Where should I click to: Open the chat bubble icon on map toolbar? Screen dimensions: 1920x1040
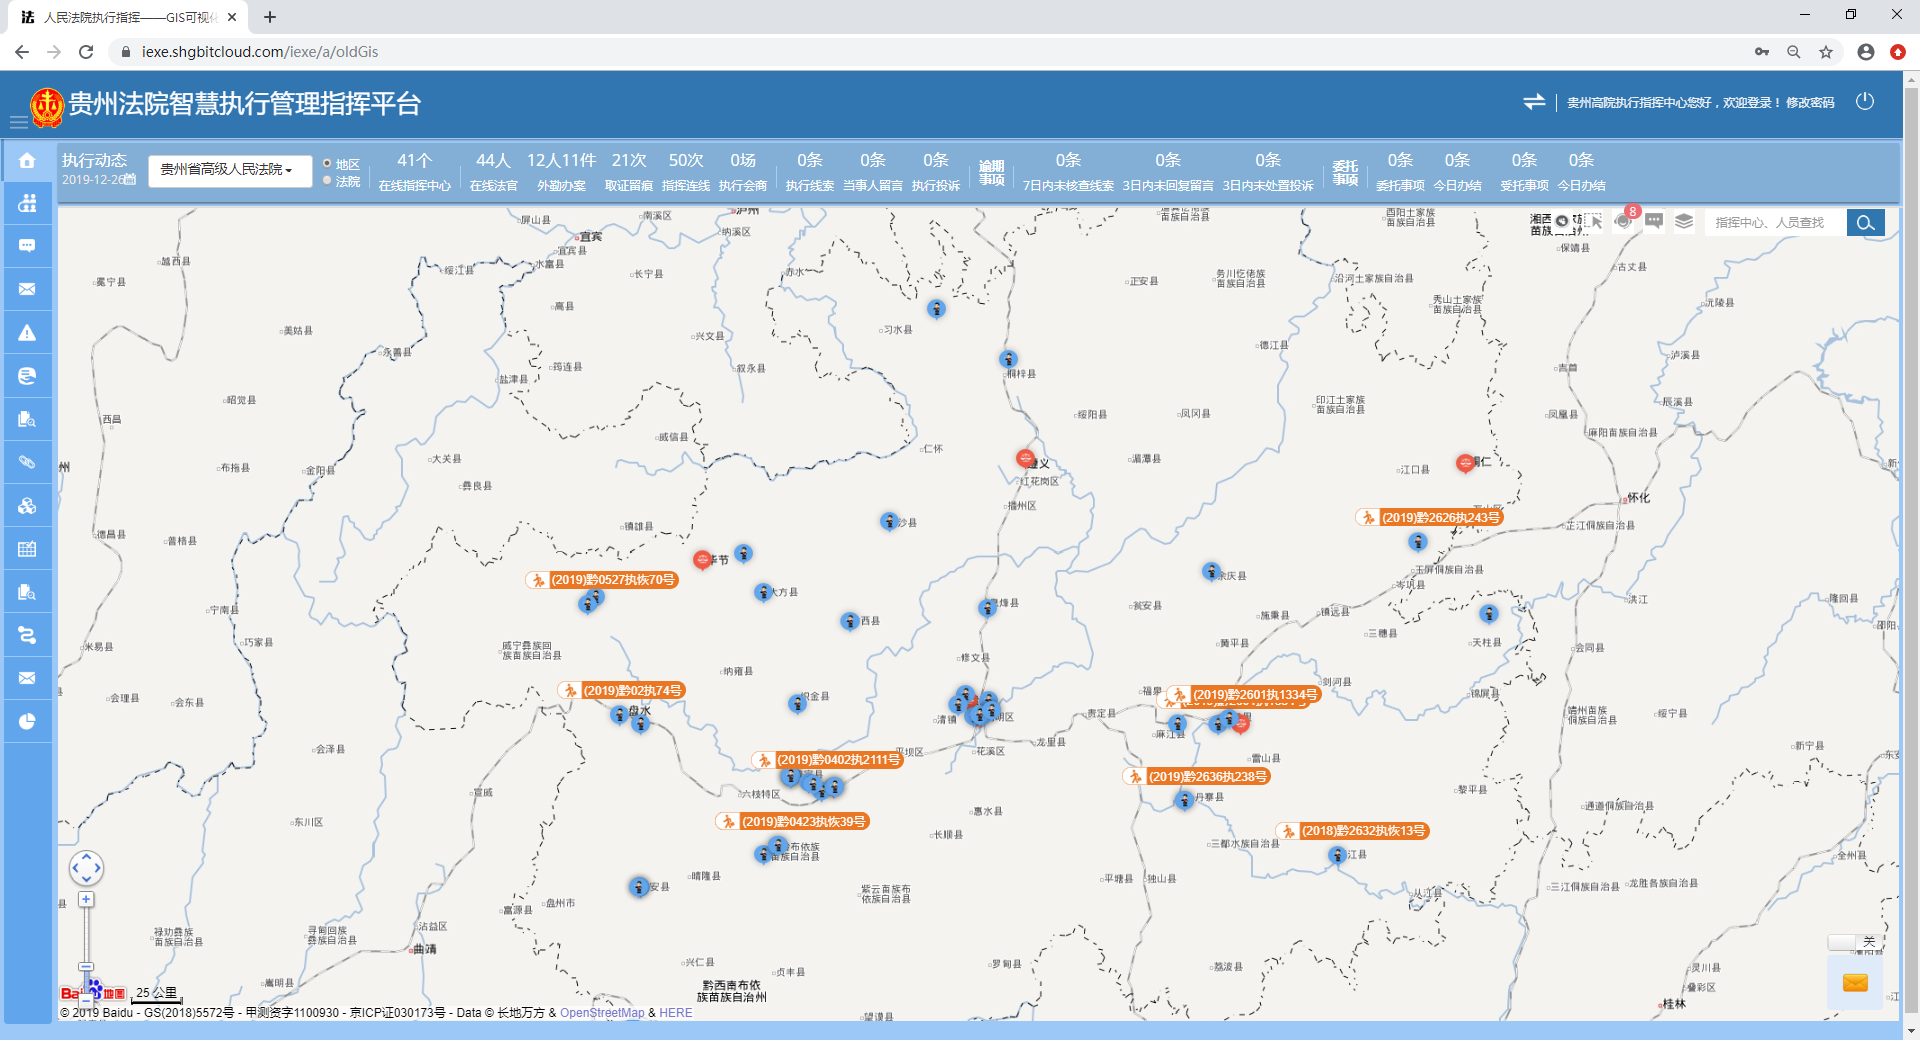tap(1654, 221)
